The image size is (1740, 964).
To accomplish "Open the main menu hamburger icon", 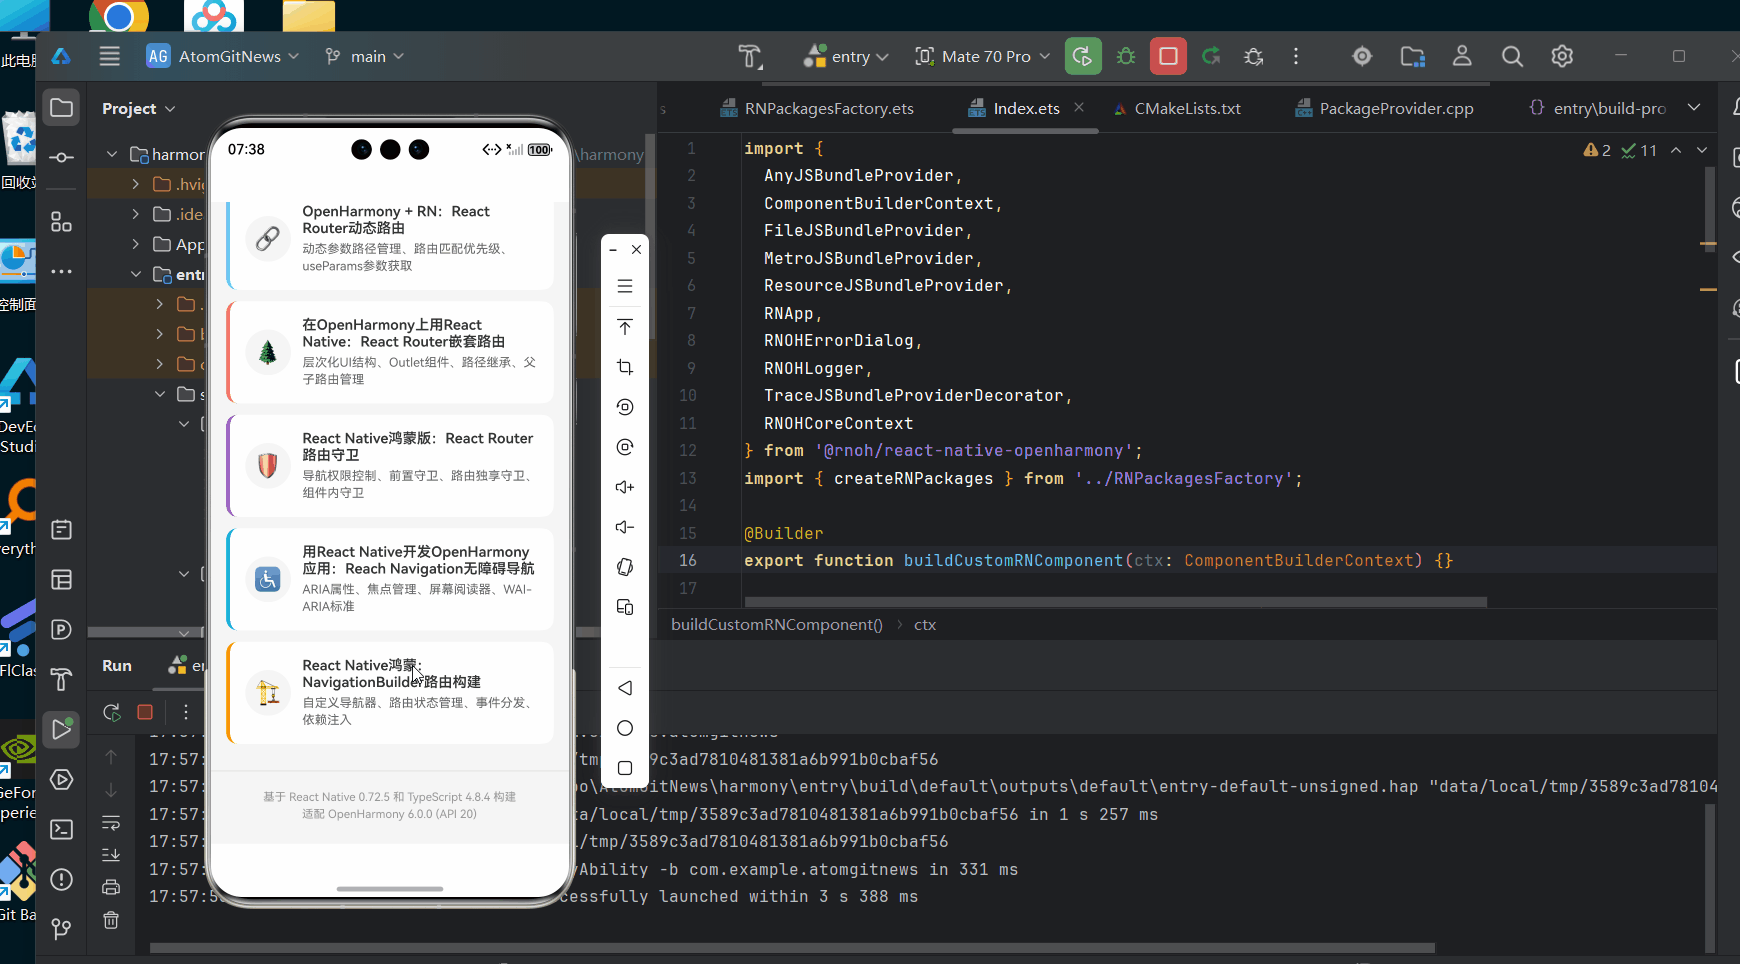I will click(x=110, y=56).
